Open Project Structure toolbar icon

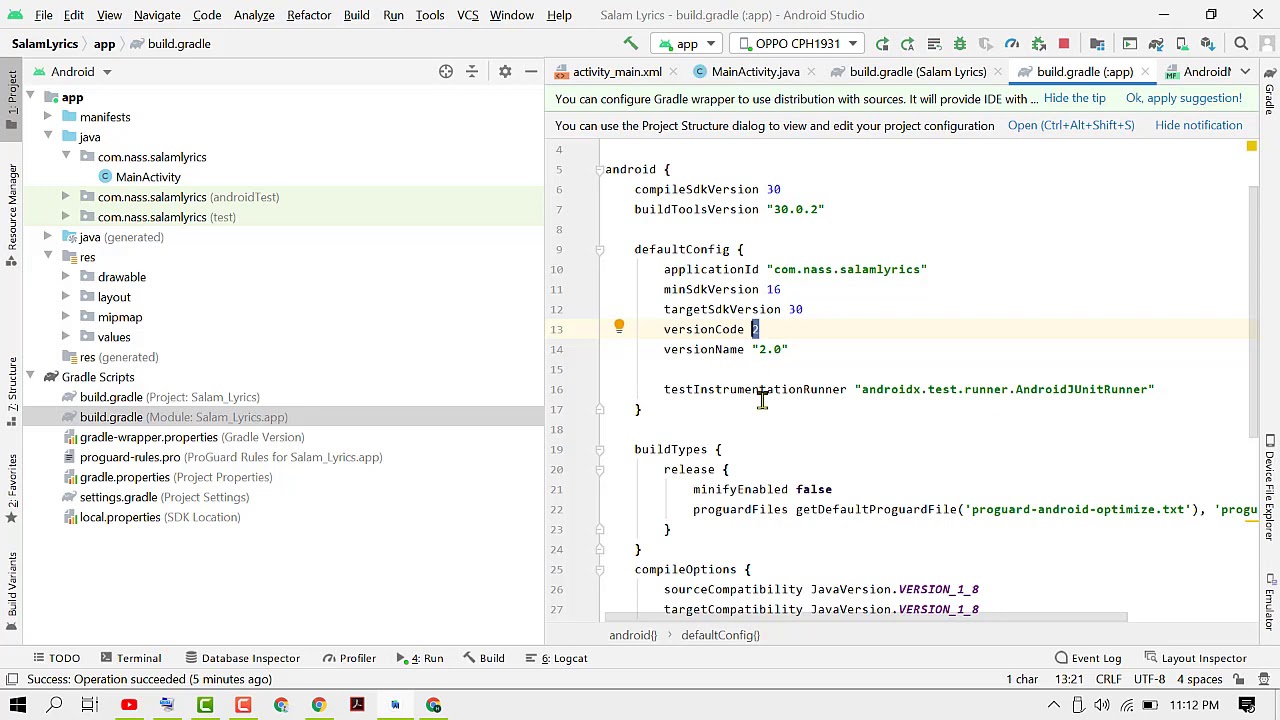click(1097, 44)
